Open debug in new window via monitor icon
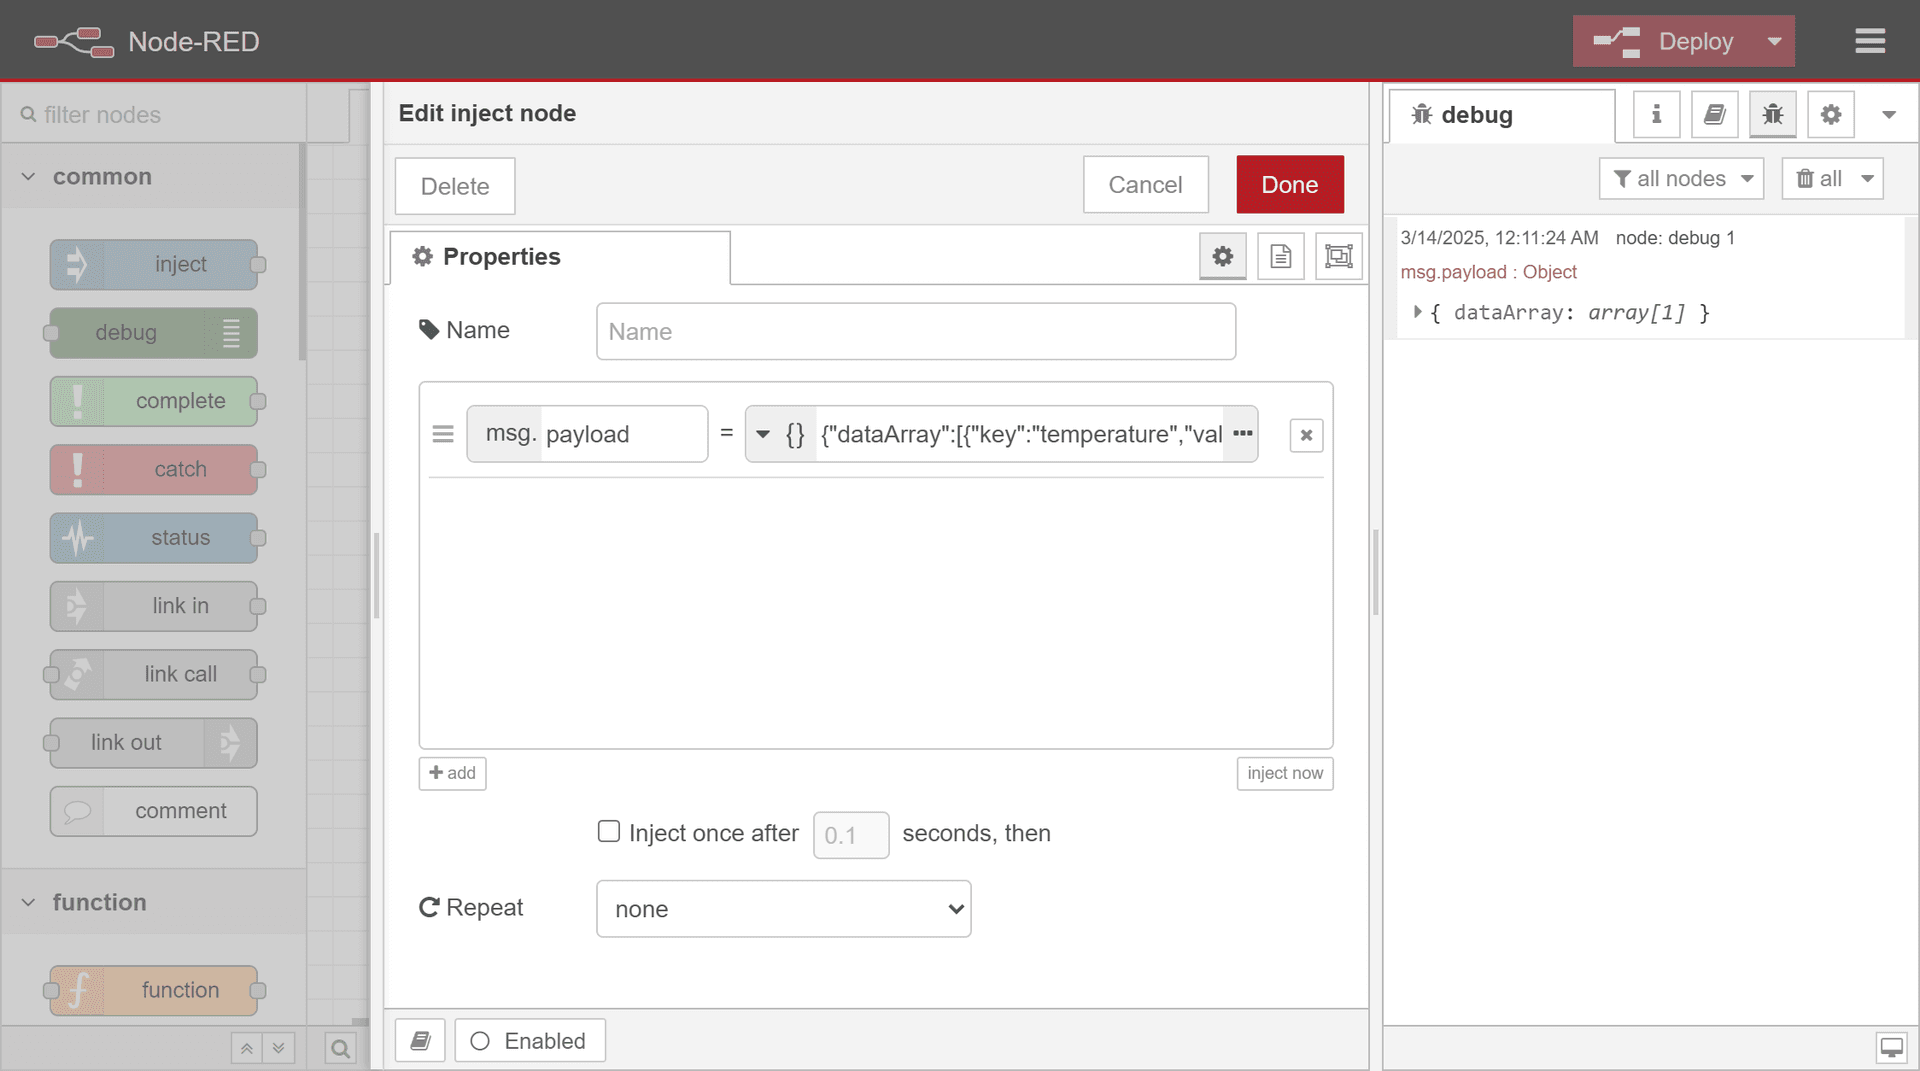 click(1892, 1047)
